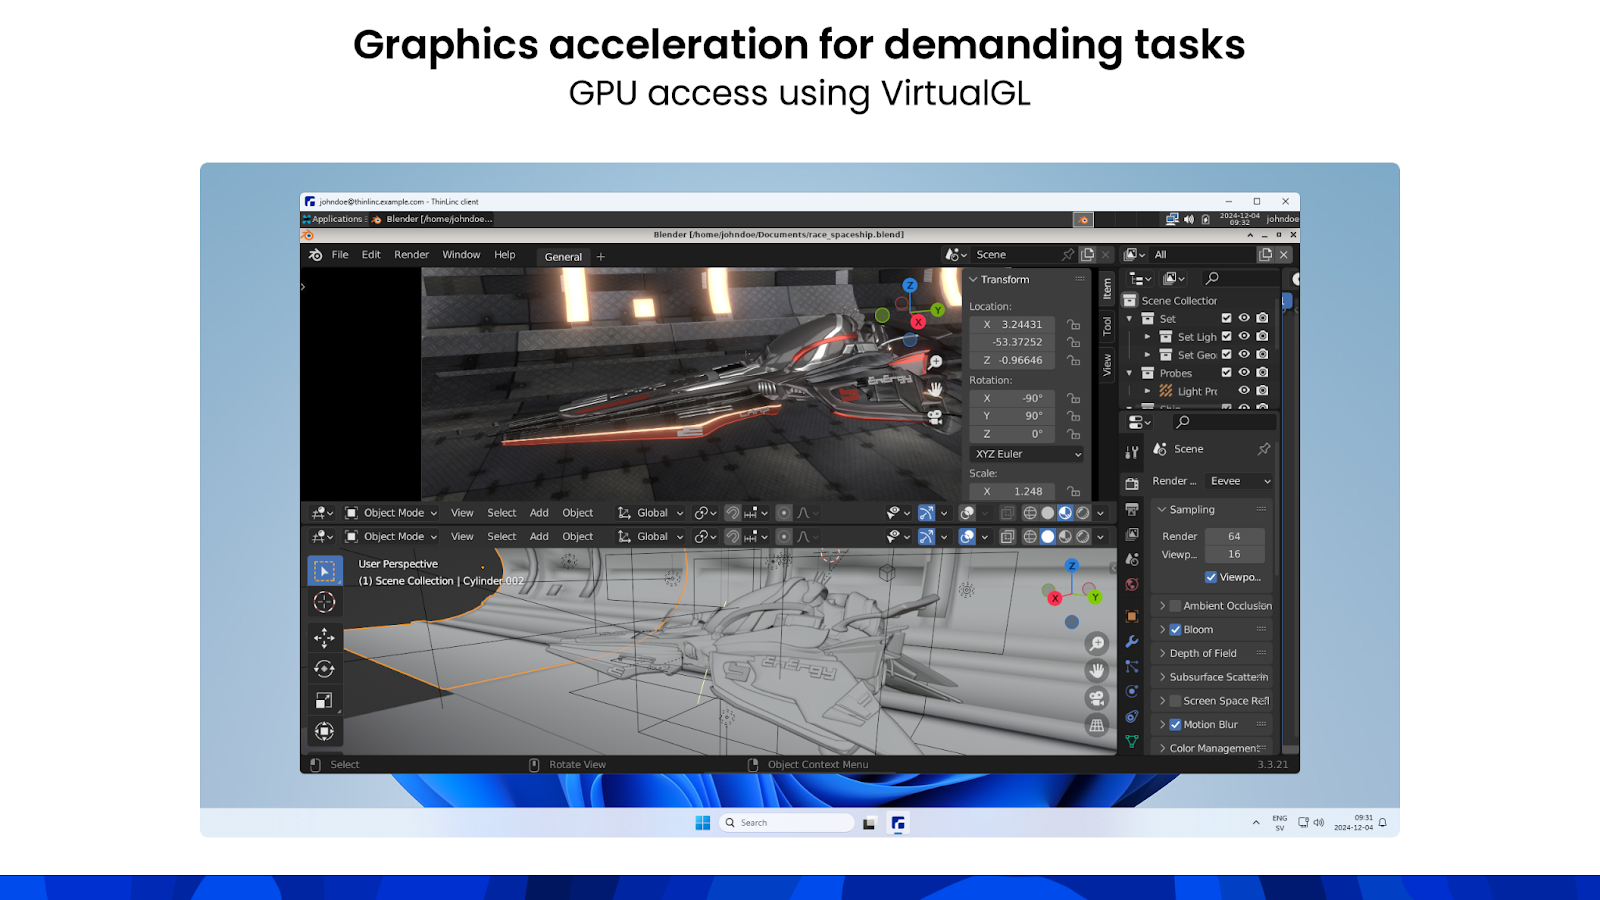Click the hand pan icon in the lower viewport
The width and height of the screenshot is (1600, 900).
pos(1097,671)
